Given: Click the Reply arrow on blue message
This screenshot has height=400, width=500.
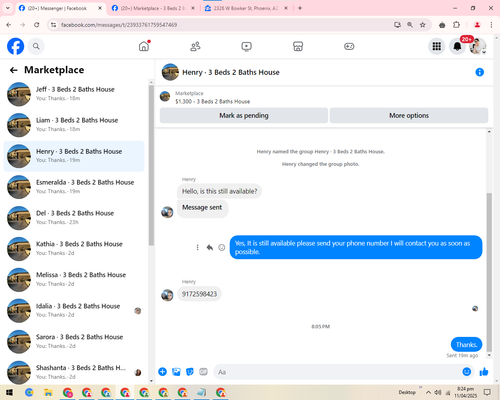Looking at the screenshot, I should 210,247.
